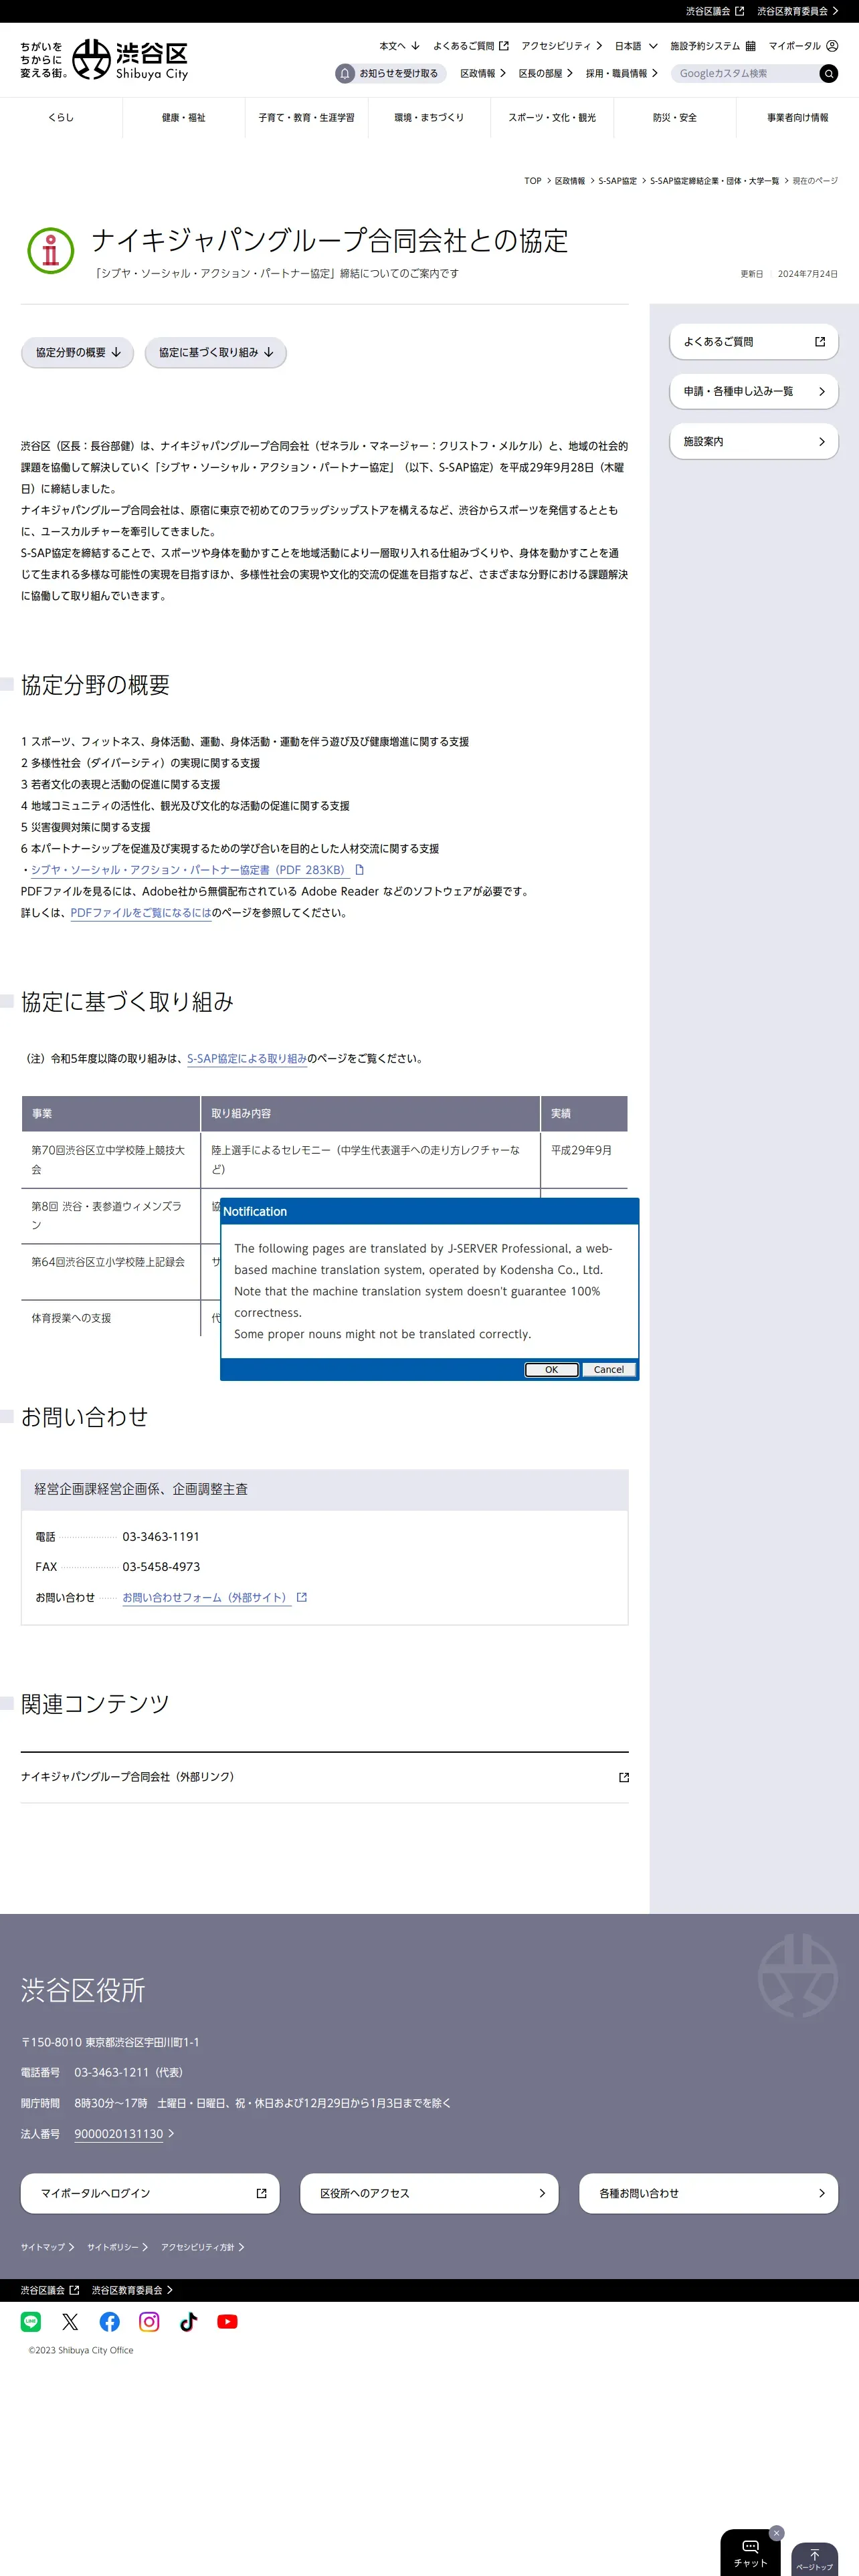Open ナイキジャパングループ合同会社（外部リンク） related row
This screenshot has height=2576, width=859.
tap(325, 1777)
